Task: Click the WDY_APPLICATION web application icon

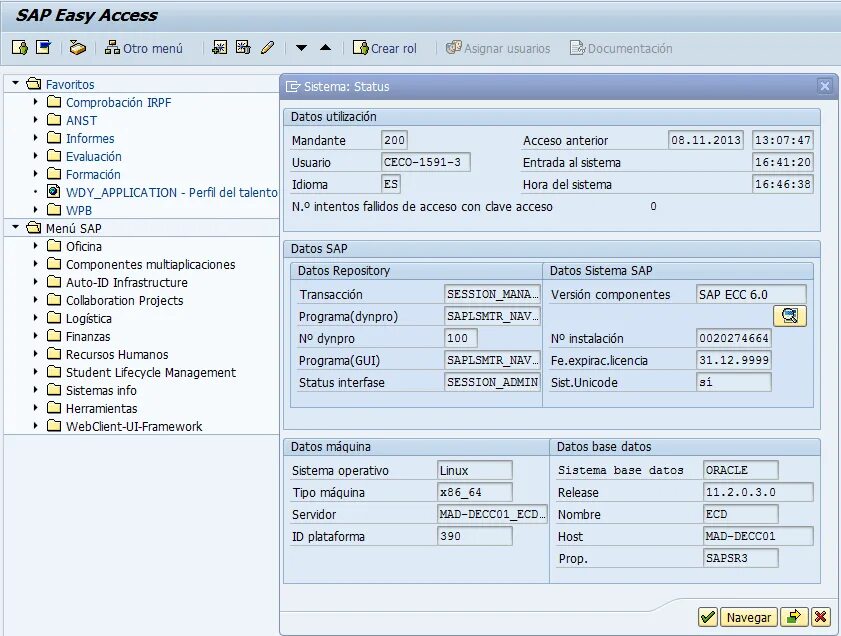Action: pyautogui.click(x=53, y=191)
